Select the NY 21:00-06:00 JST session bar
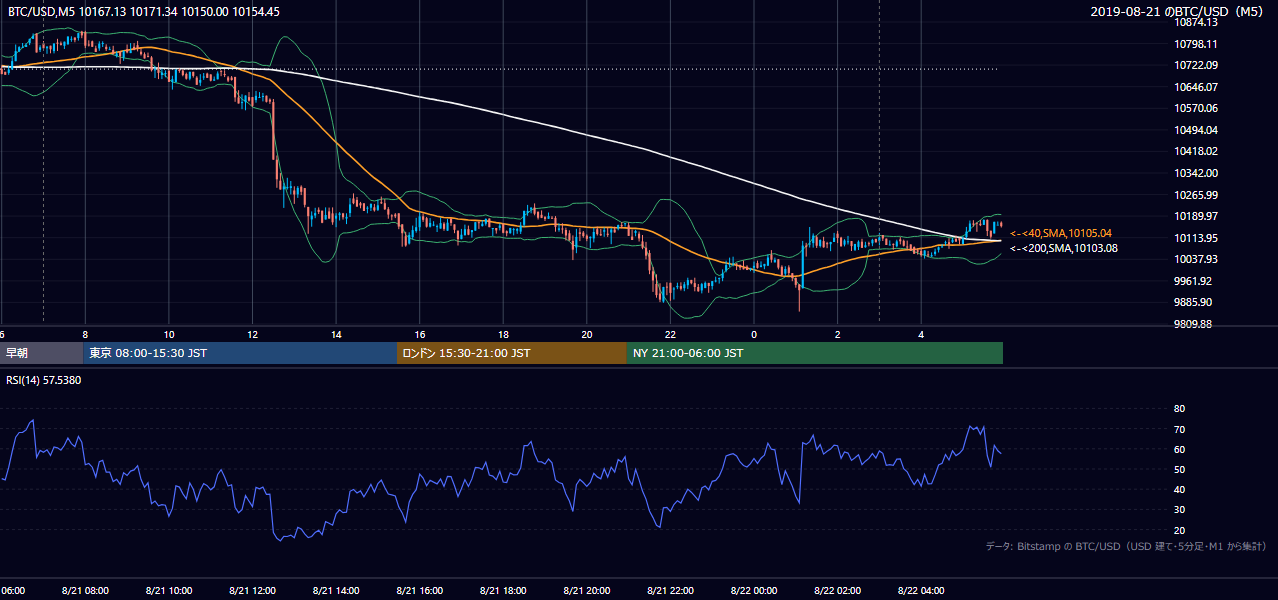Image resolution: width=1278 pixels, height=600 pixels. [x=815, y=353]
